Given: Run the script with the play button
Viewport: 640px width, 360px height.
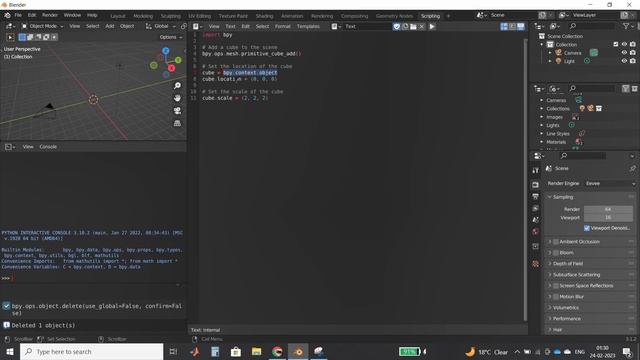Looking at the screenshot, I should tap(432, 27).
